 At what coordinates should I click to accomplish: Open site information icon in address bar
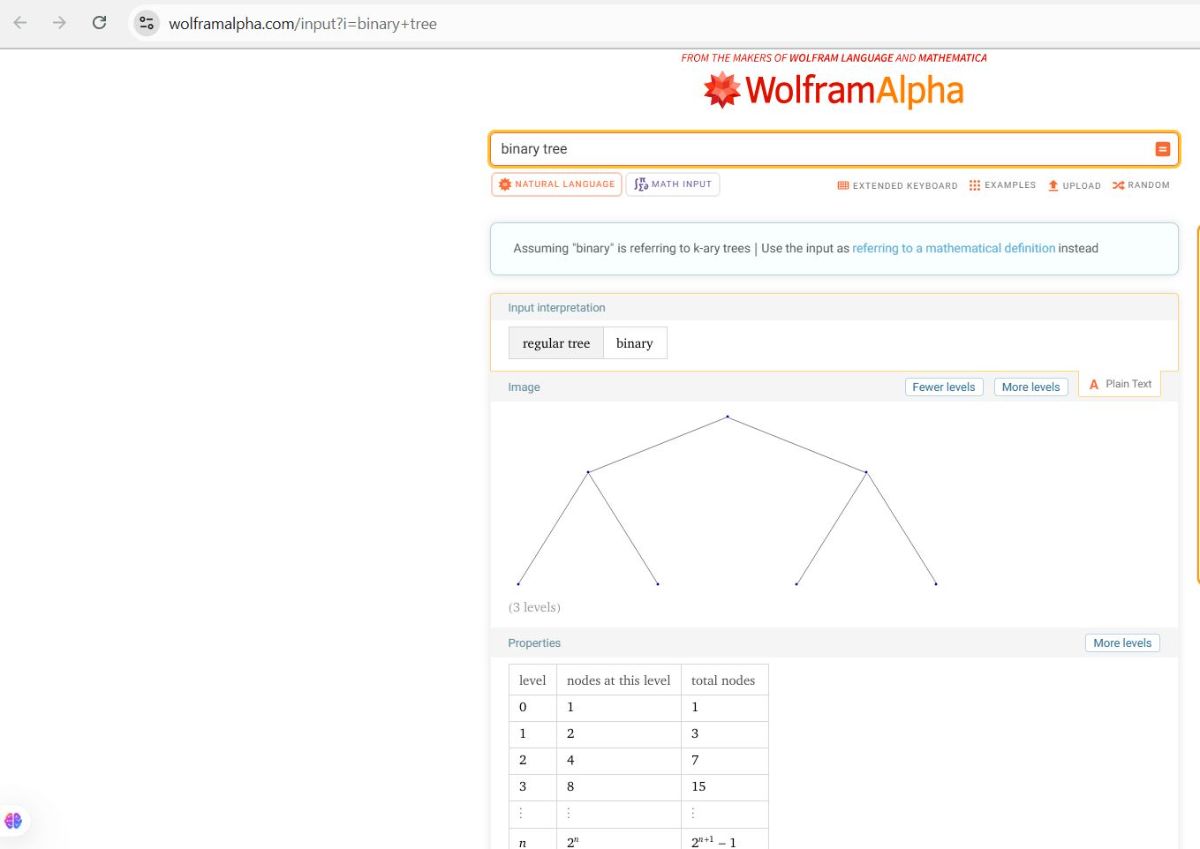pos(147,23)
